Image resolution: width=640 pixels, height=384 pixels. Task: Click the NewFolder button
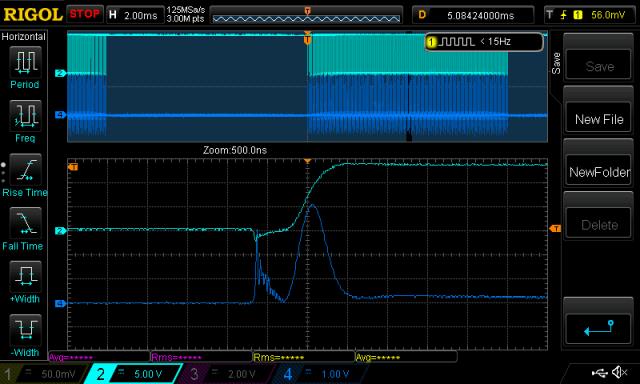pos(599,172)
